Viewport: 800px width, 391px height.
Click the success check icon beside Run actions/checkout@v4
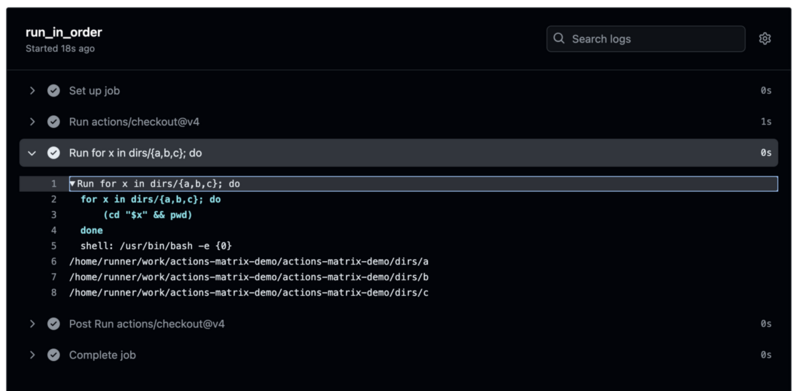[x=54, y=122]
